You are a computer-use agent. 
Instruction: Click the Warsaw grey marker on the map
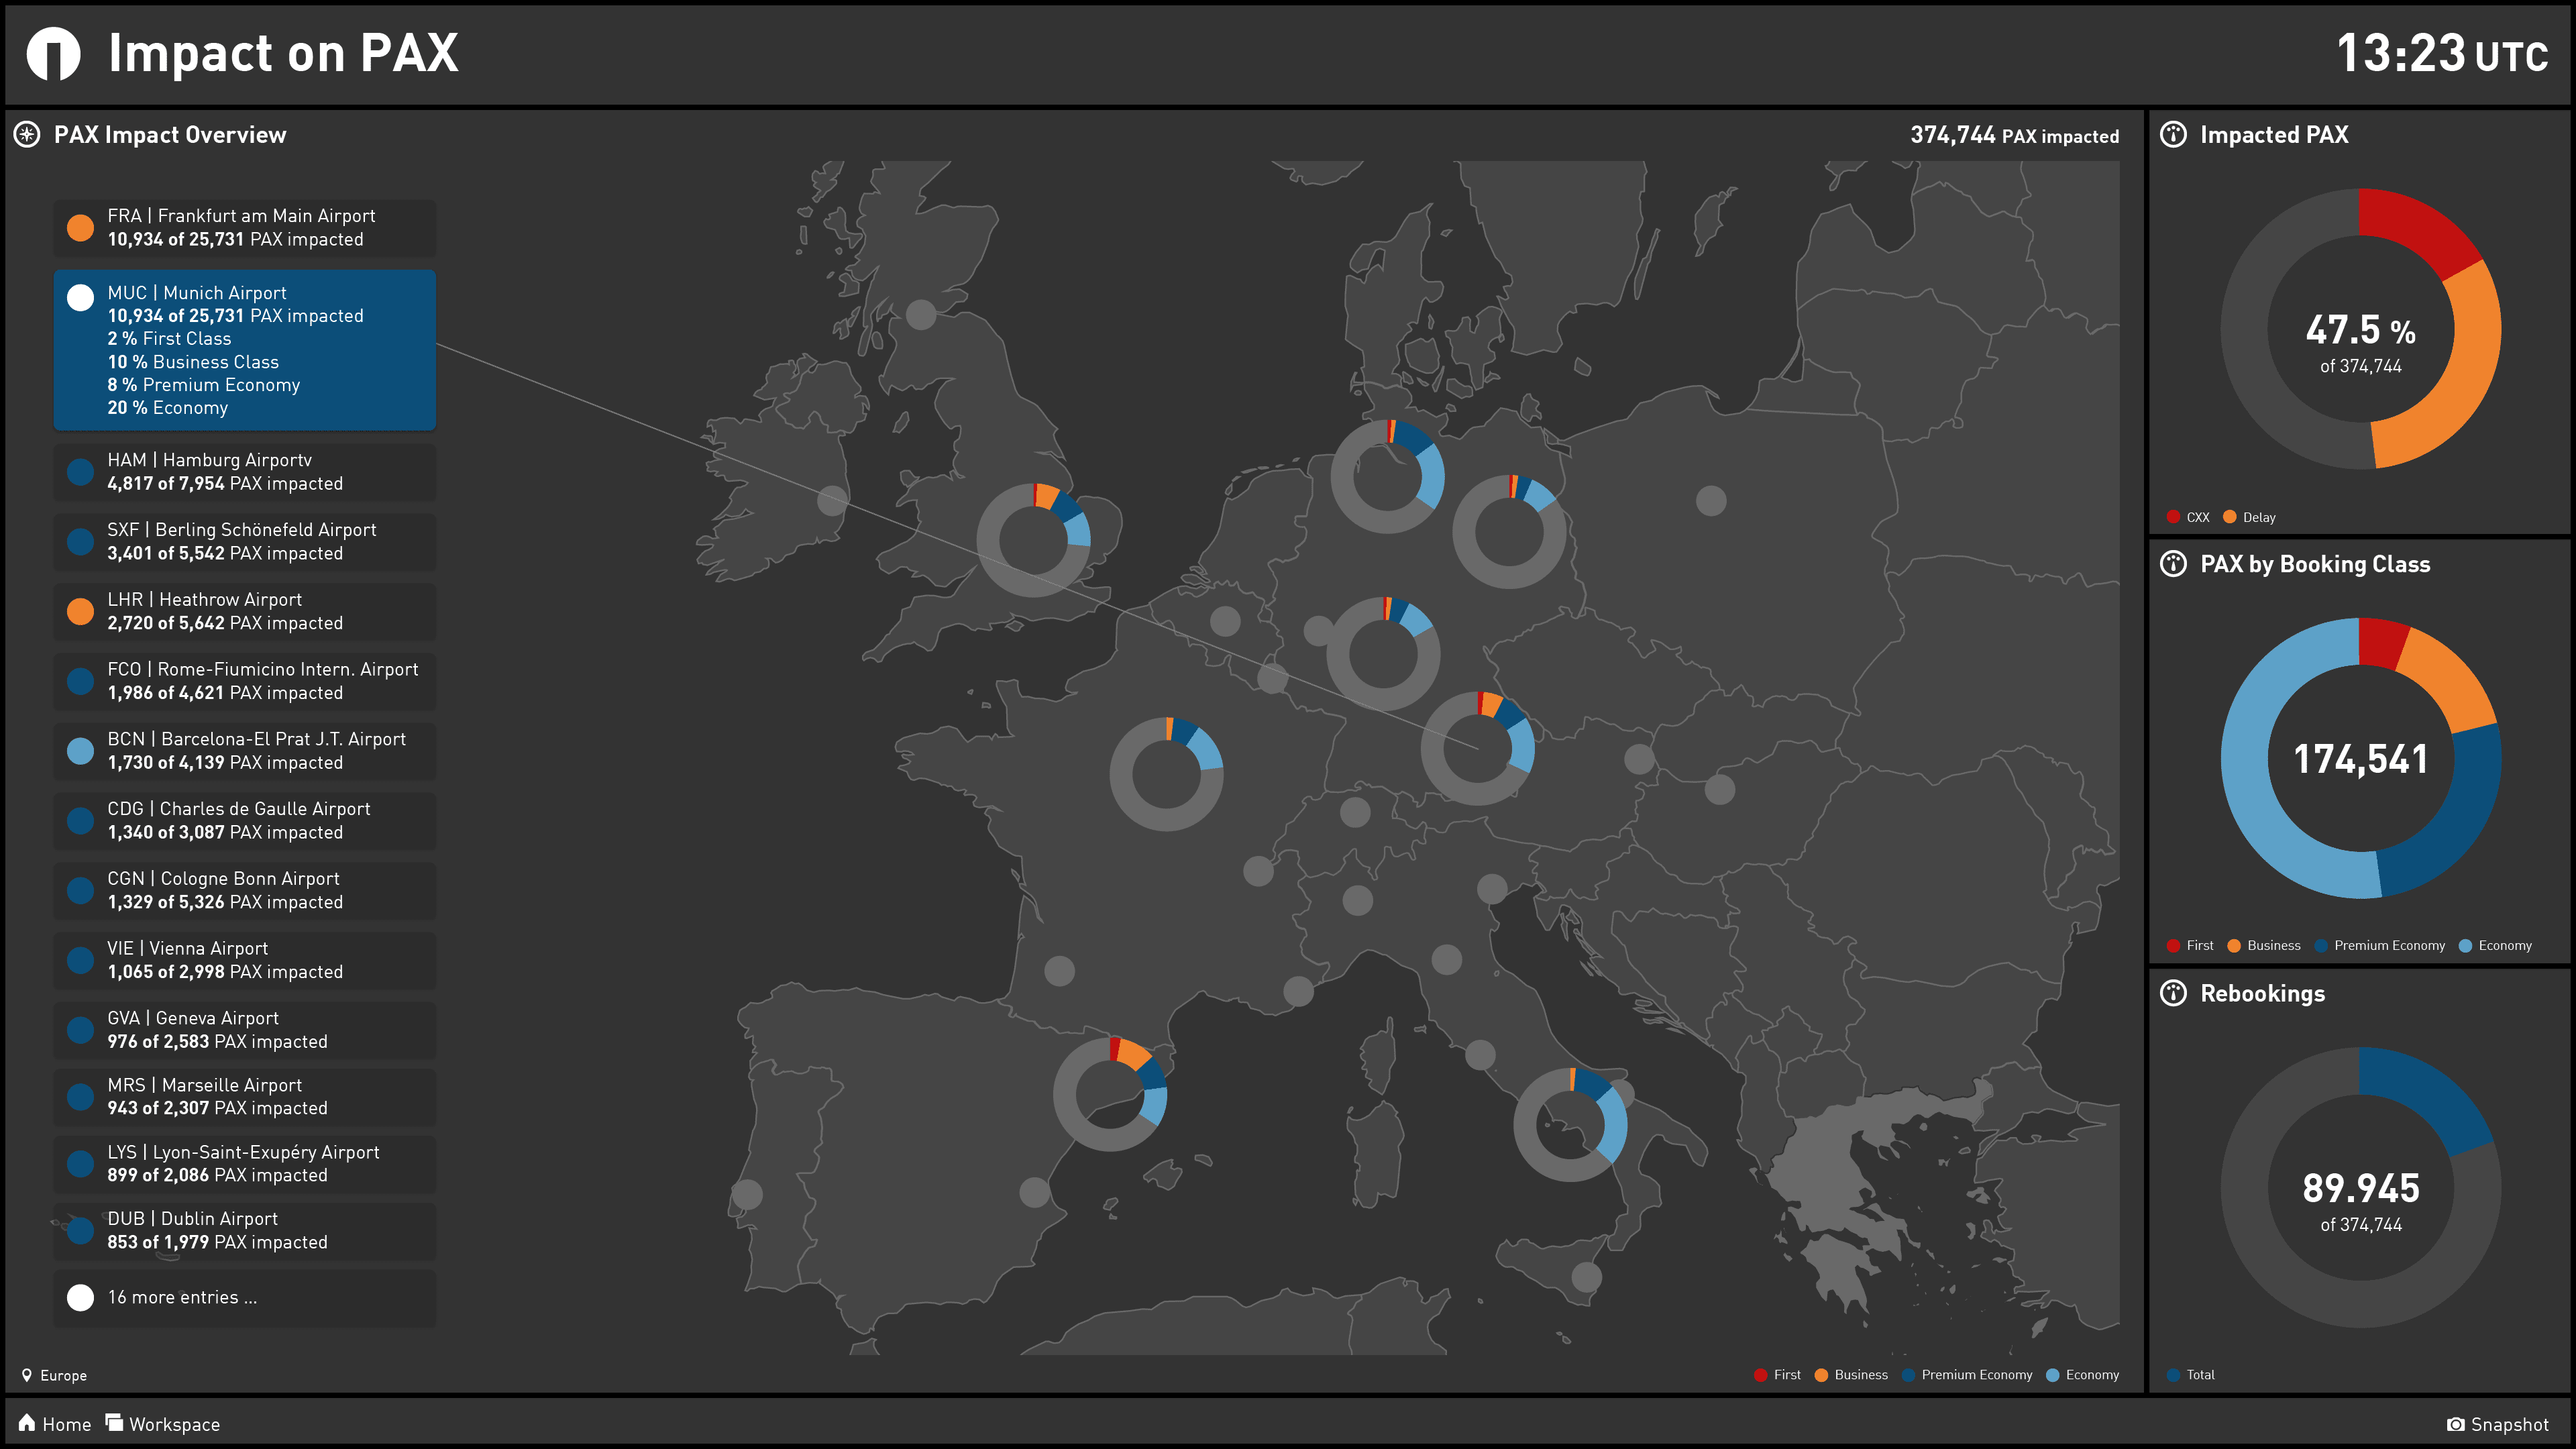(x=1711, y=500)
